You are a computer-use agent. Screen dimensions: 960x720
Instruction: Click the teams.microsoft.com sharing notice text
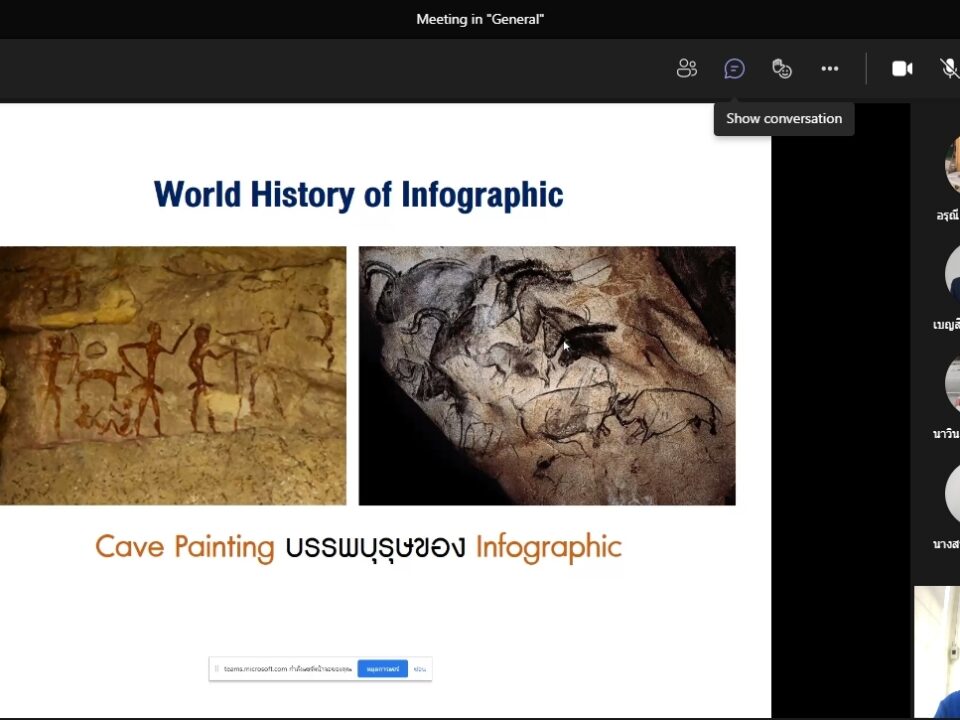click(x=288, y=669)
